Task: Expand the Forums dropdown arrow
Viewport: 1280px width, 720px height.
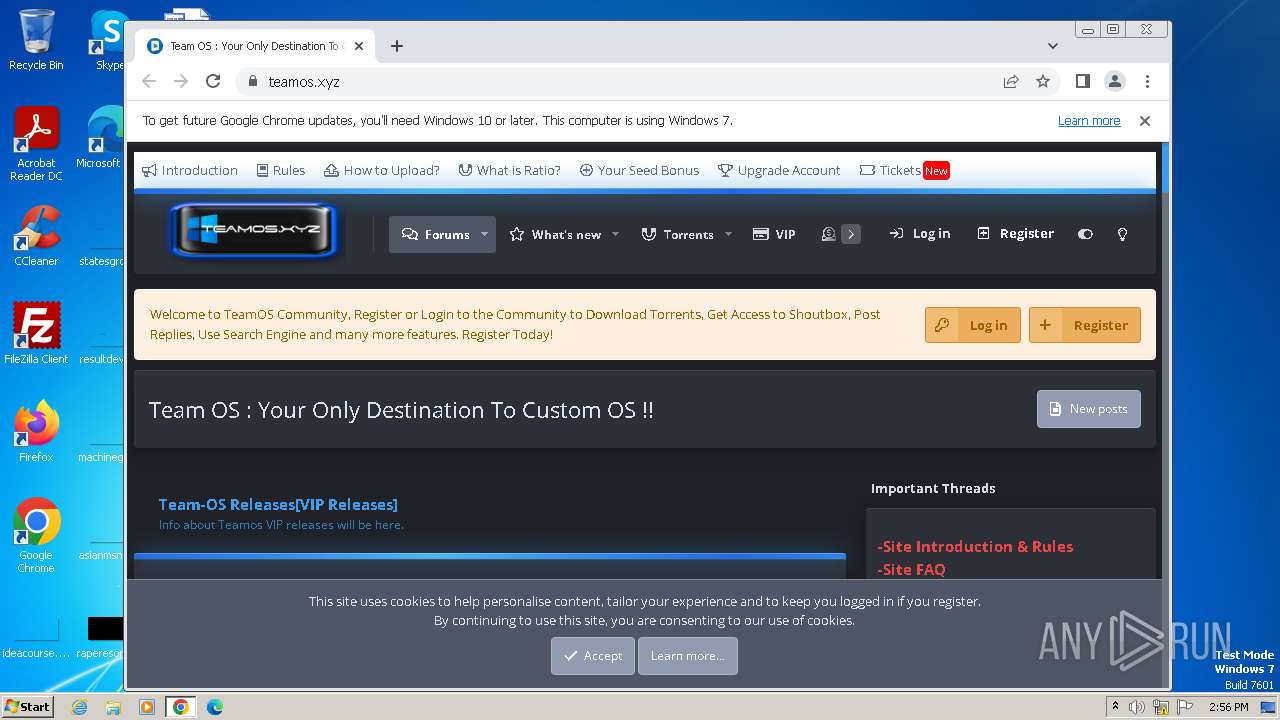Action: [484, 234]
